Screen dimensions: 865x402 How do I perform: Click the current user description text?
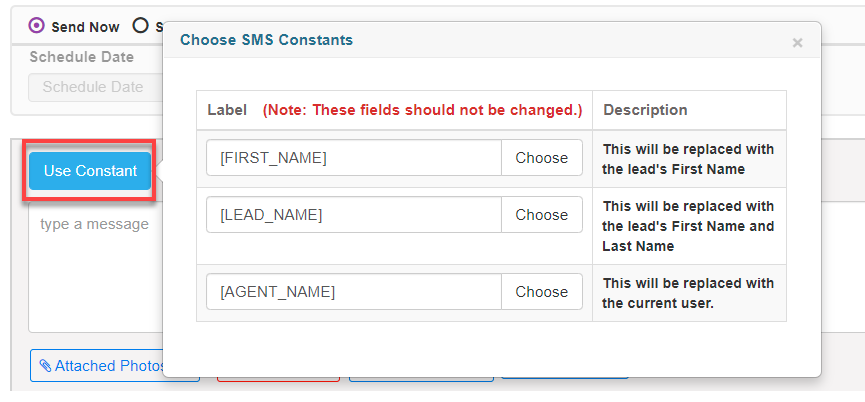(688, 292)
